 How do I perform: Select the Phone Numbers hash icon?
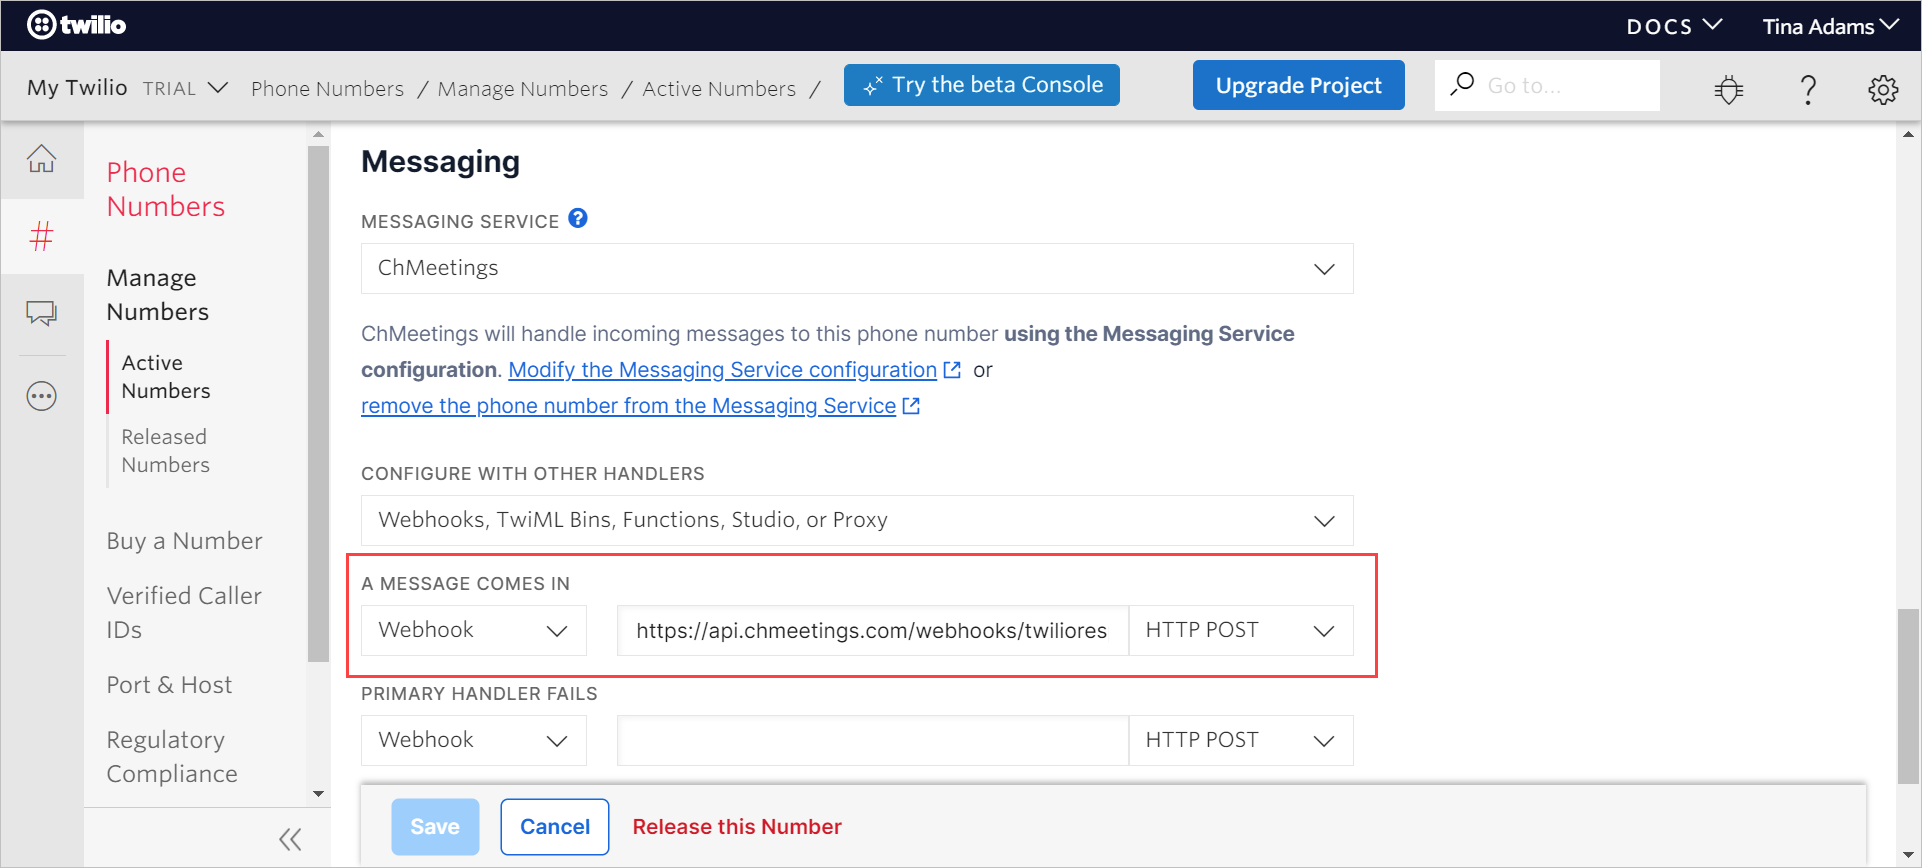(x=41, y=237)
